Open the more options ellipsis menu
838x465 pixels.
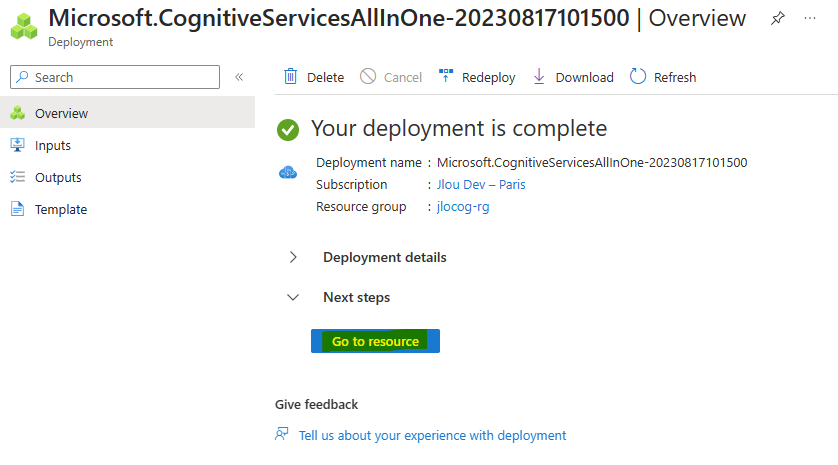[x=810, y=18]
